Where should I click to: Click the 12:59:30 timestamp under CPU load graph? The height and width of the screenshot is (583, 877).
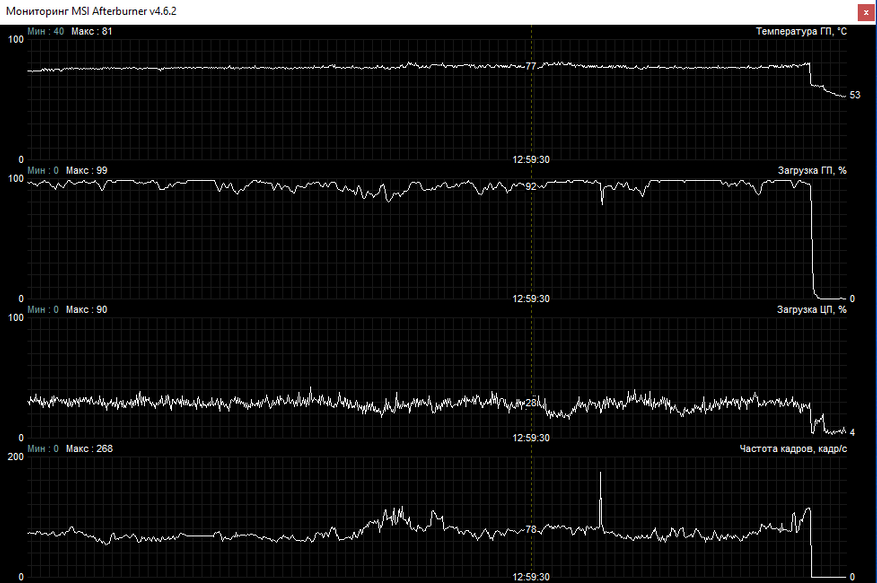[x=531, y=438]
